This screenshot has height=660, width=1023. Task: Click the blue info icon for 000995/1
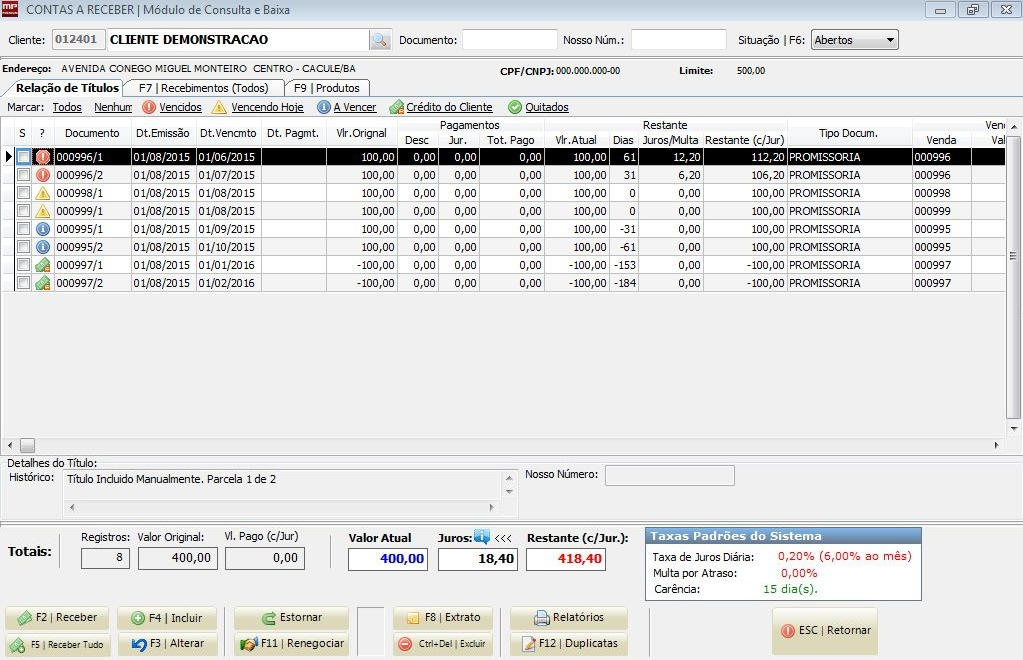pos(42,229)
